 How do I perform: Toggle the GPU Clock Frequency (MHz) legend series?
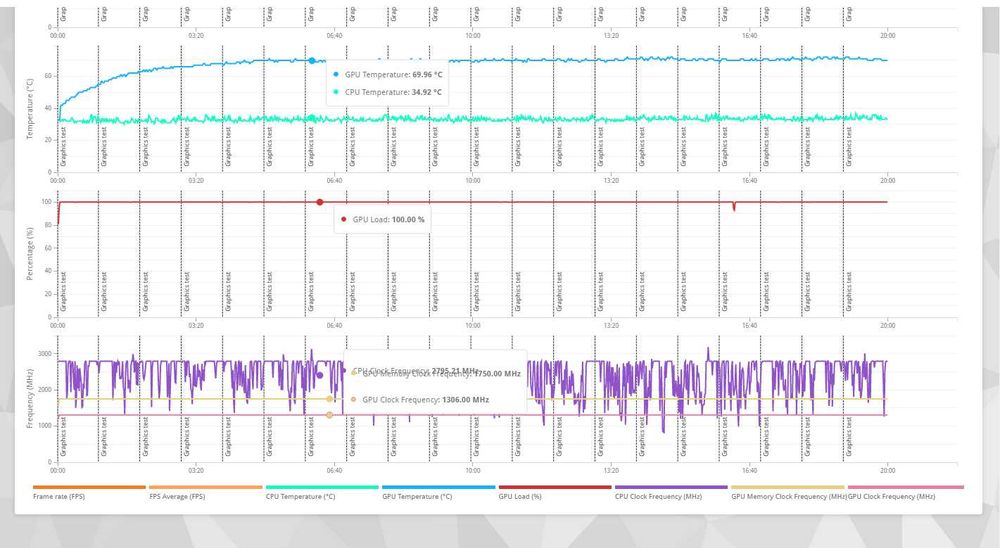pos(906,492)
